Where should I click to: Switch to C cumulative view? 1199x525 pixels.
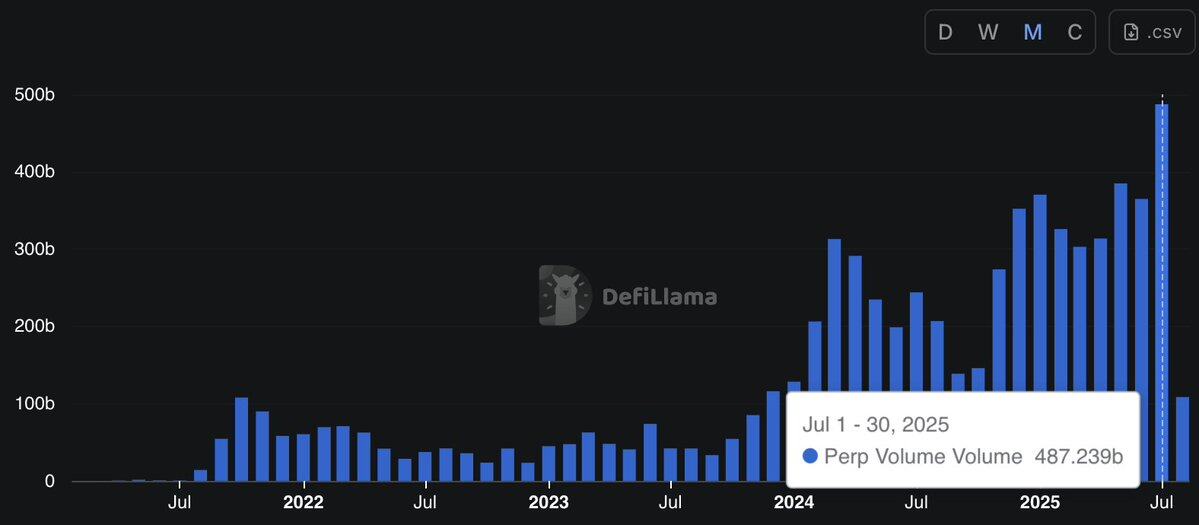pos(1075,32)
